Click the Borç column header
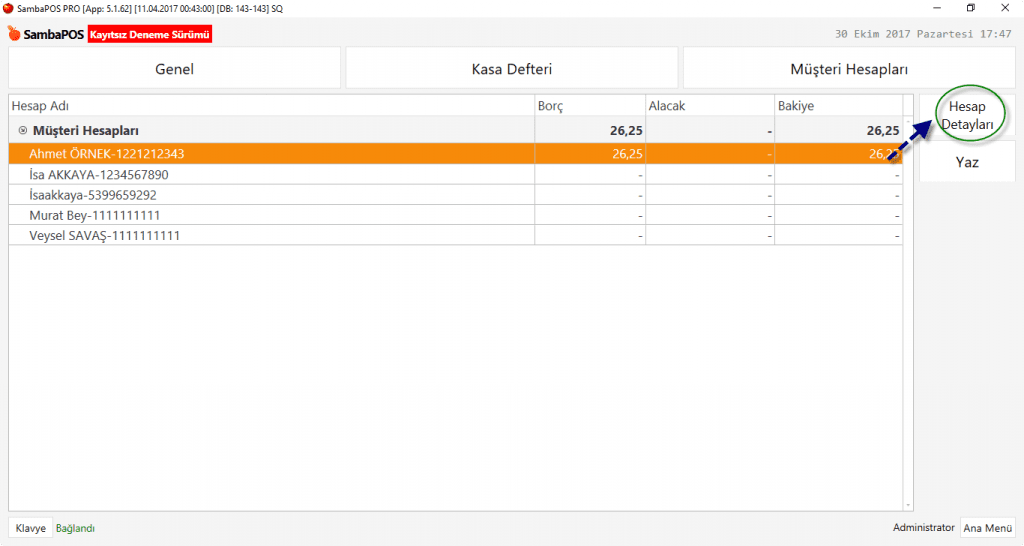The width and height of the screenshot is (1024, 546). point(588,105)
